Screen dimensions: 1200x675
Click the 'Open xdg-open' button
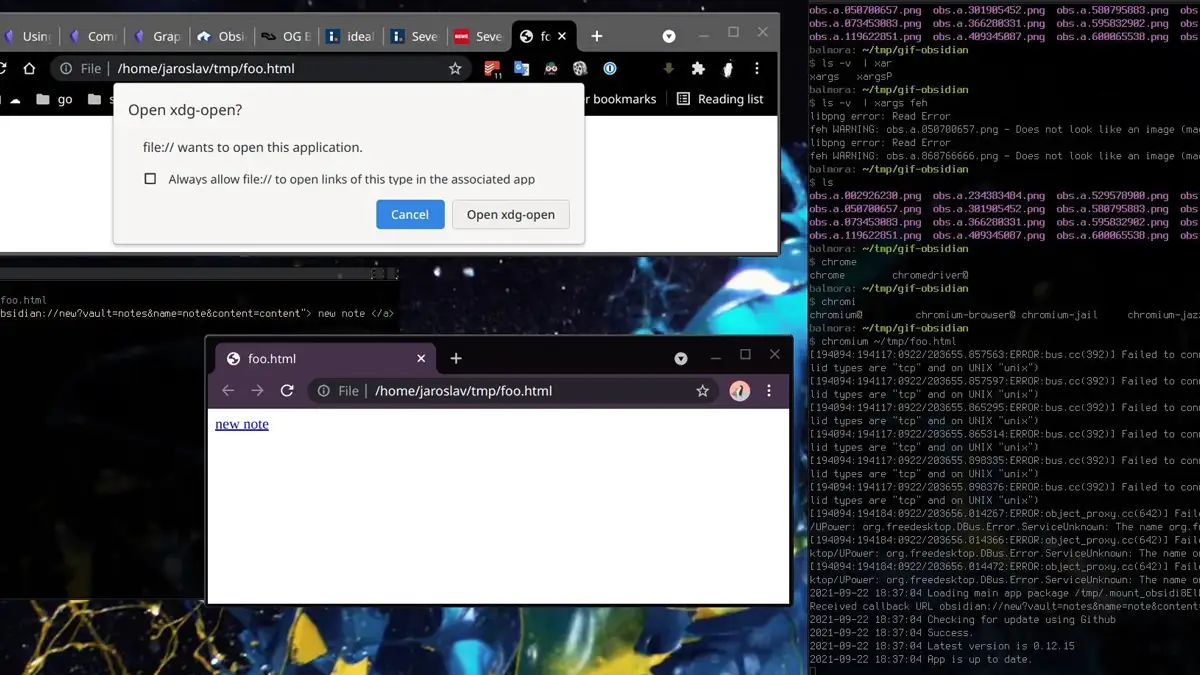(510, 214)
